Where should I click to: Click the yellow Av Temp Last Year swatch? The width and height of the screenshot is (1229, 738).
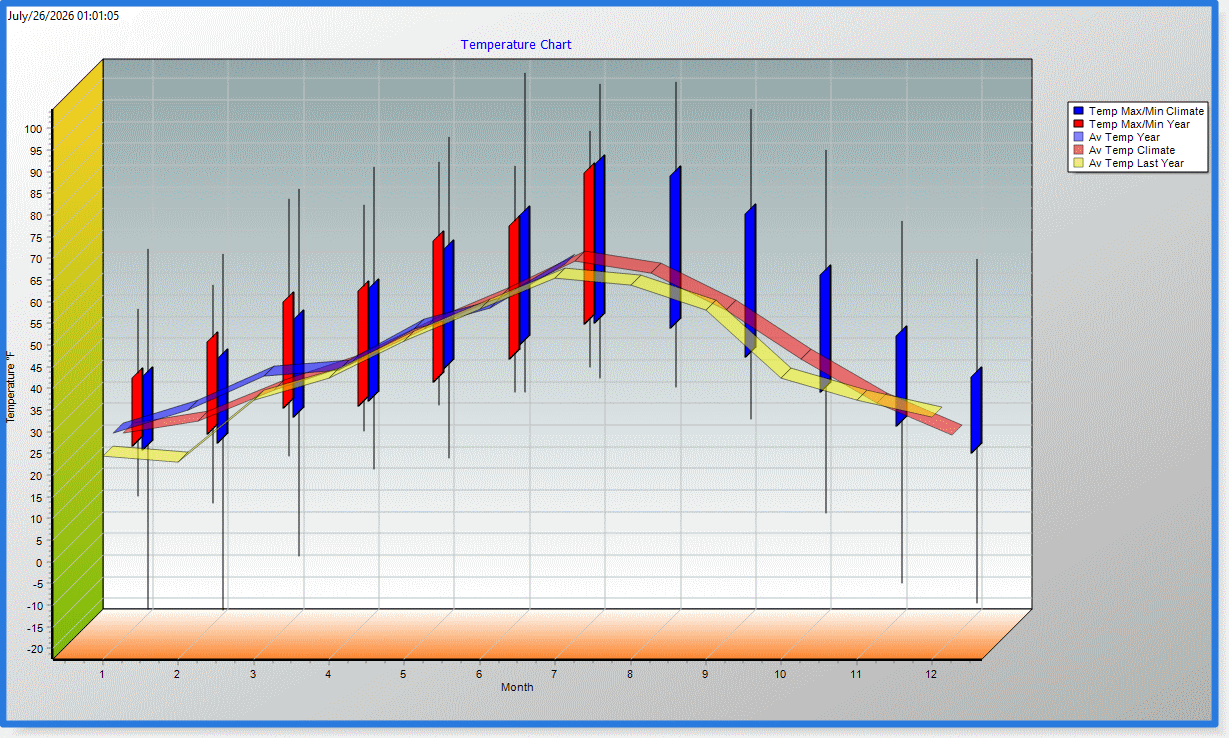[x=1079, y=163]
